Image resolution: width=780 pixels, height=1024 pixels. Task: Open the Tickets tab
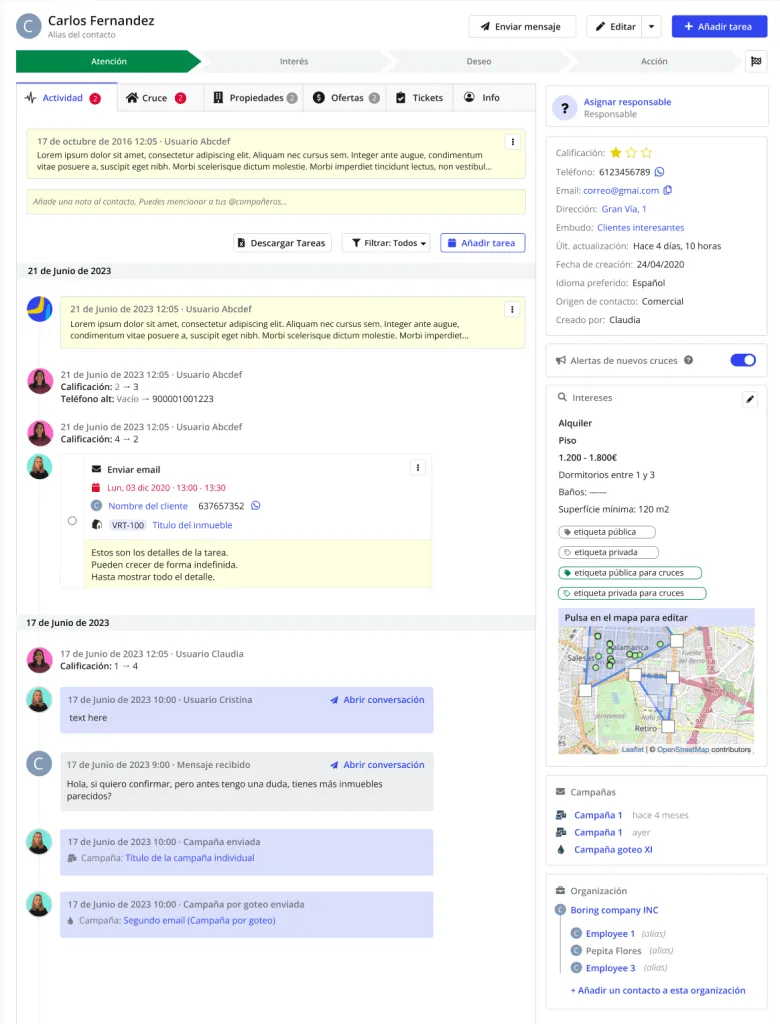pos(419,98)
